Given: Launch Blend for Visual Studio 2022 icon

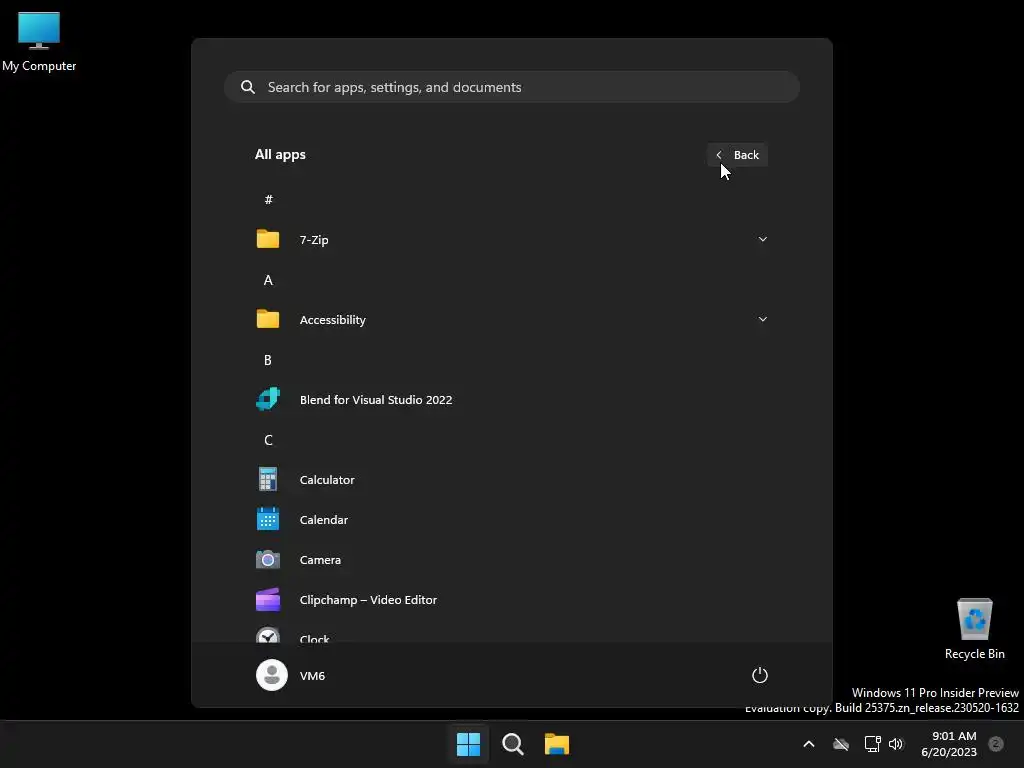Looking at the screenshot, I should coord(268,399).
